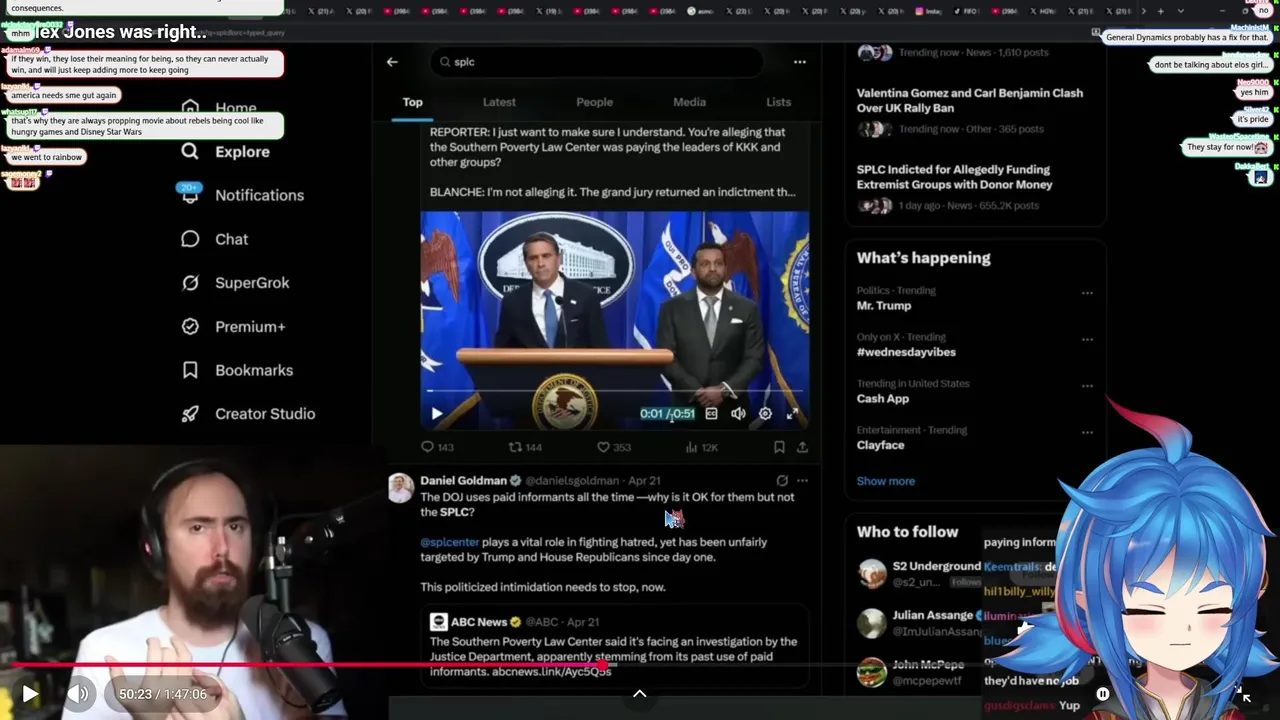
Task: Switch to the Latest search tab
Action: tap(499, 102)
